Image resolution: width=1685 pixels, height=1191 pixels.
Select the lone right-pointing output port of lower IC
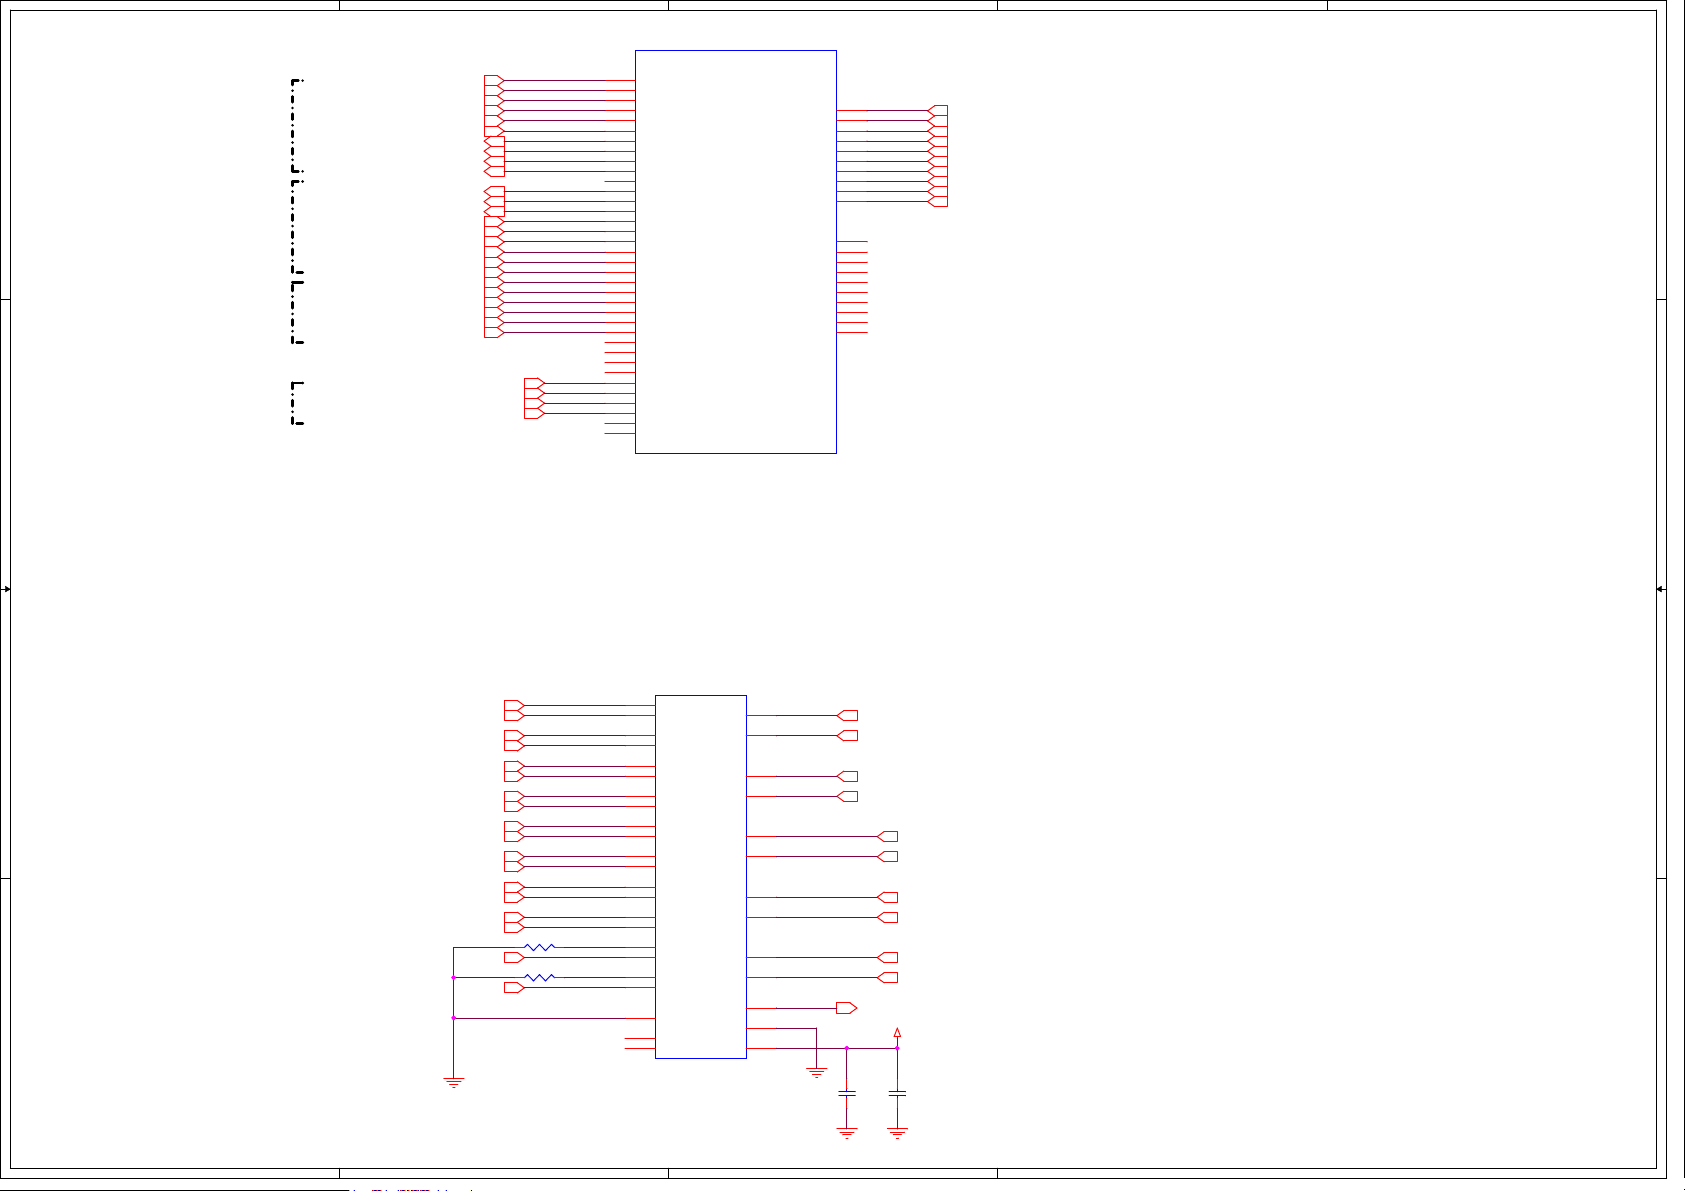pyautogui.click(x=847, y=1008)
